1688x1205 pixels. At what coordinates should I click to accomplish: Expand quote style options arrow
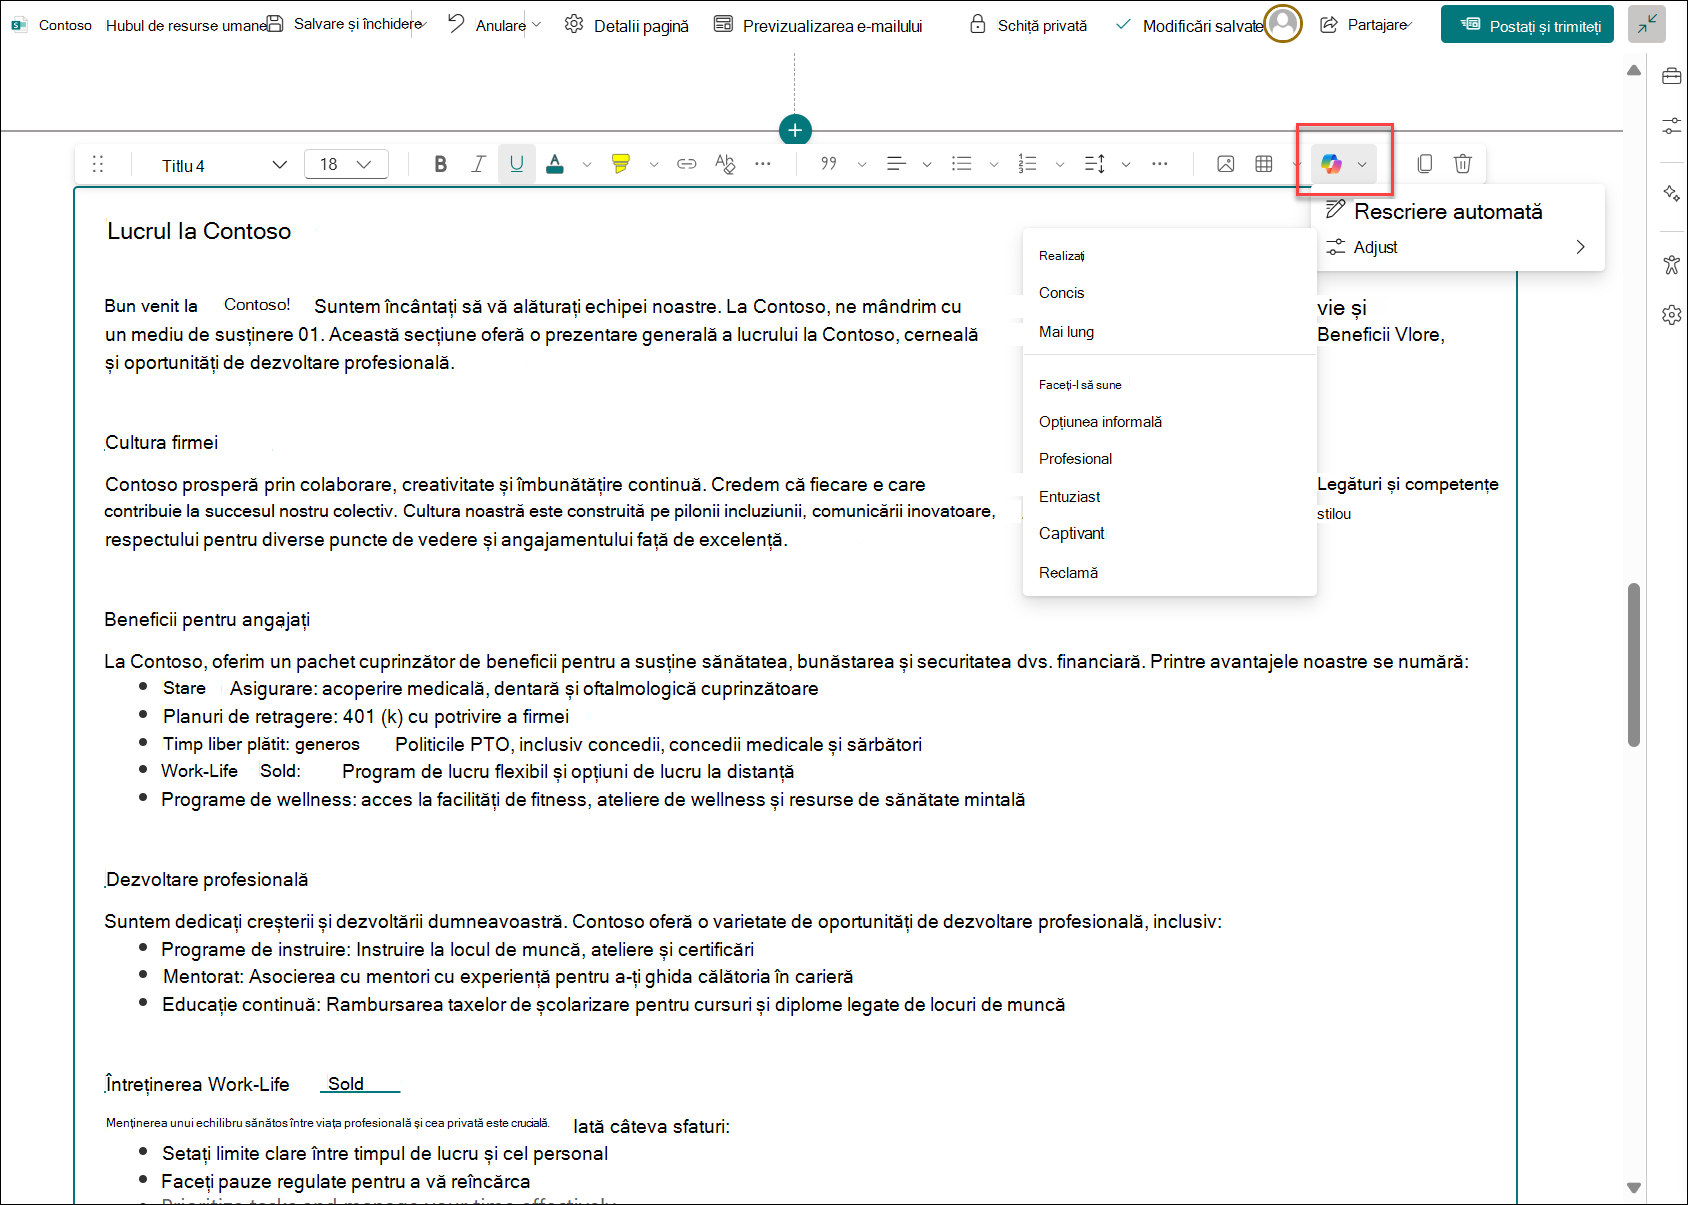[862, 164]
